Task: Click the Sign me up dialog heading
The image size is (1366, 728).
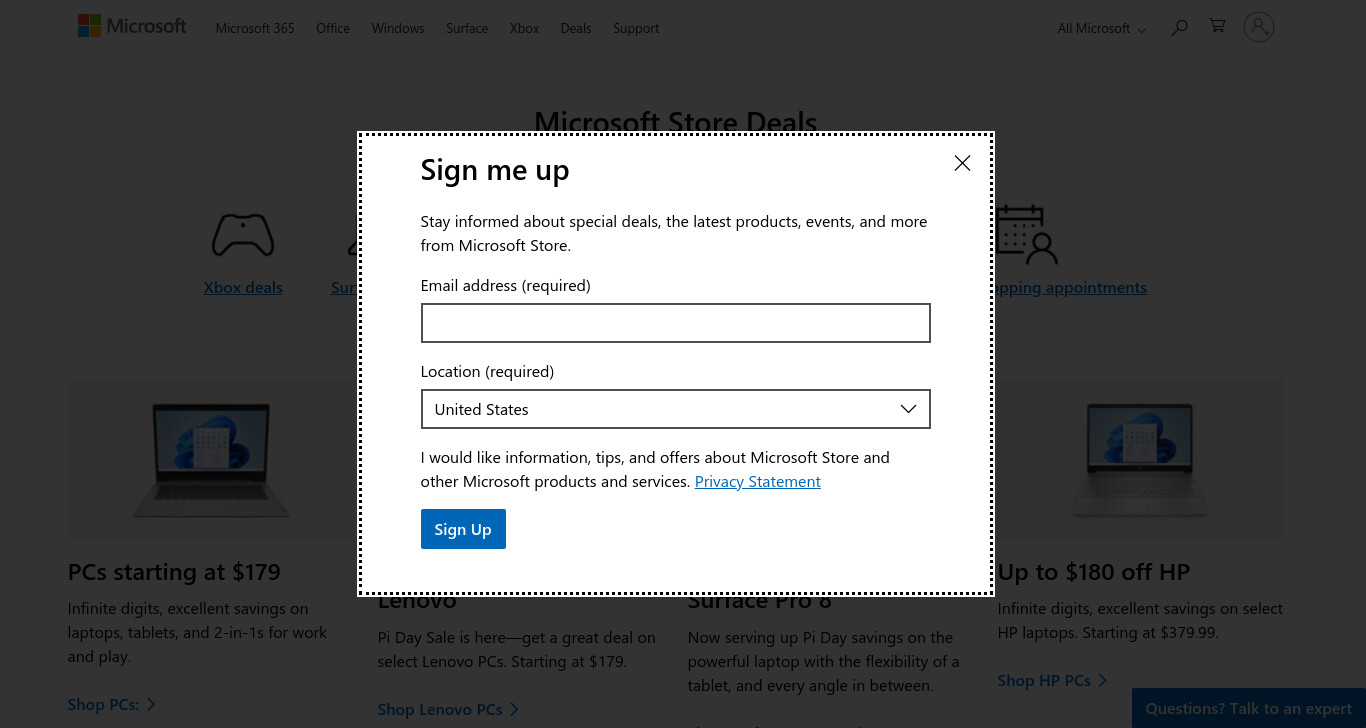Action: coord(495,170)
